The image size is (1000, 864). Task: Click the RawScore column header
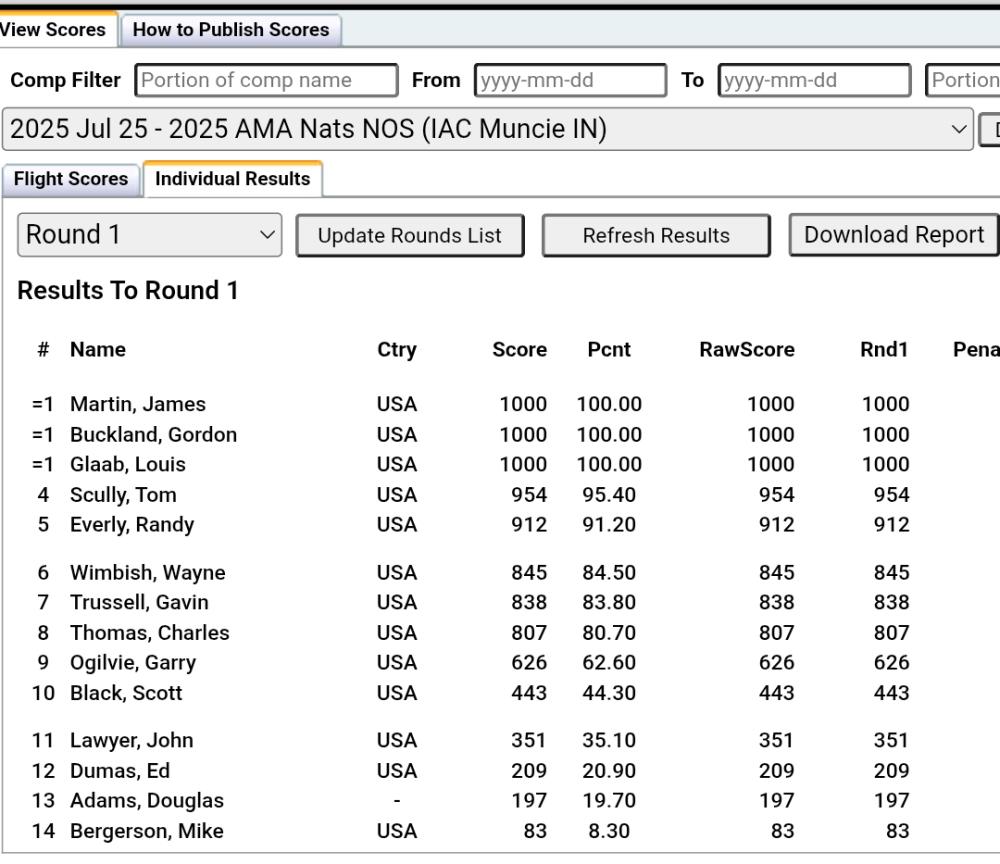tap(747, 349)
